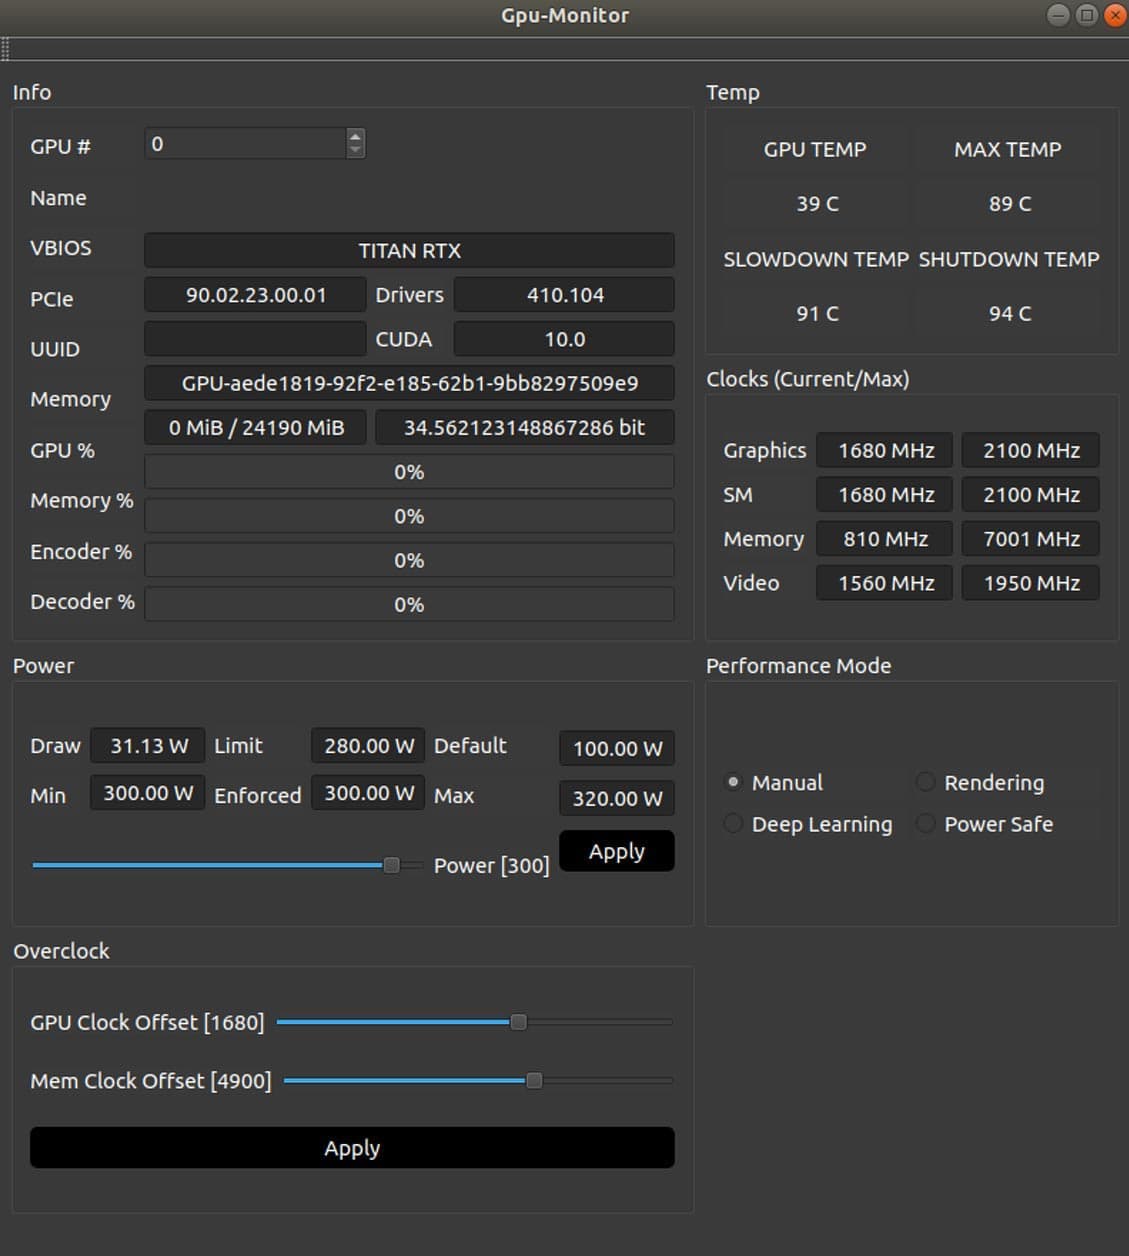The width and height of the screenshot is (1129, 1256).
Task: Click the 89 C max temperature value
Action: coord(1009,203)
